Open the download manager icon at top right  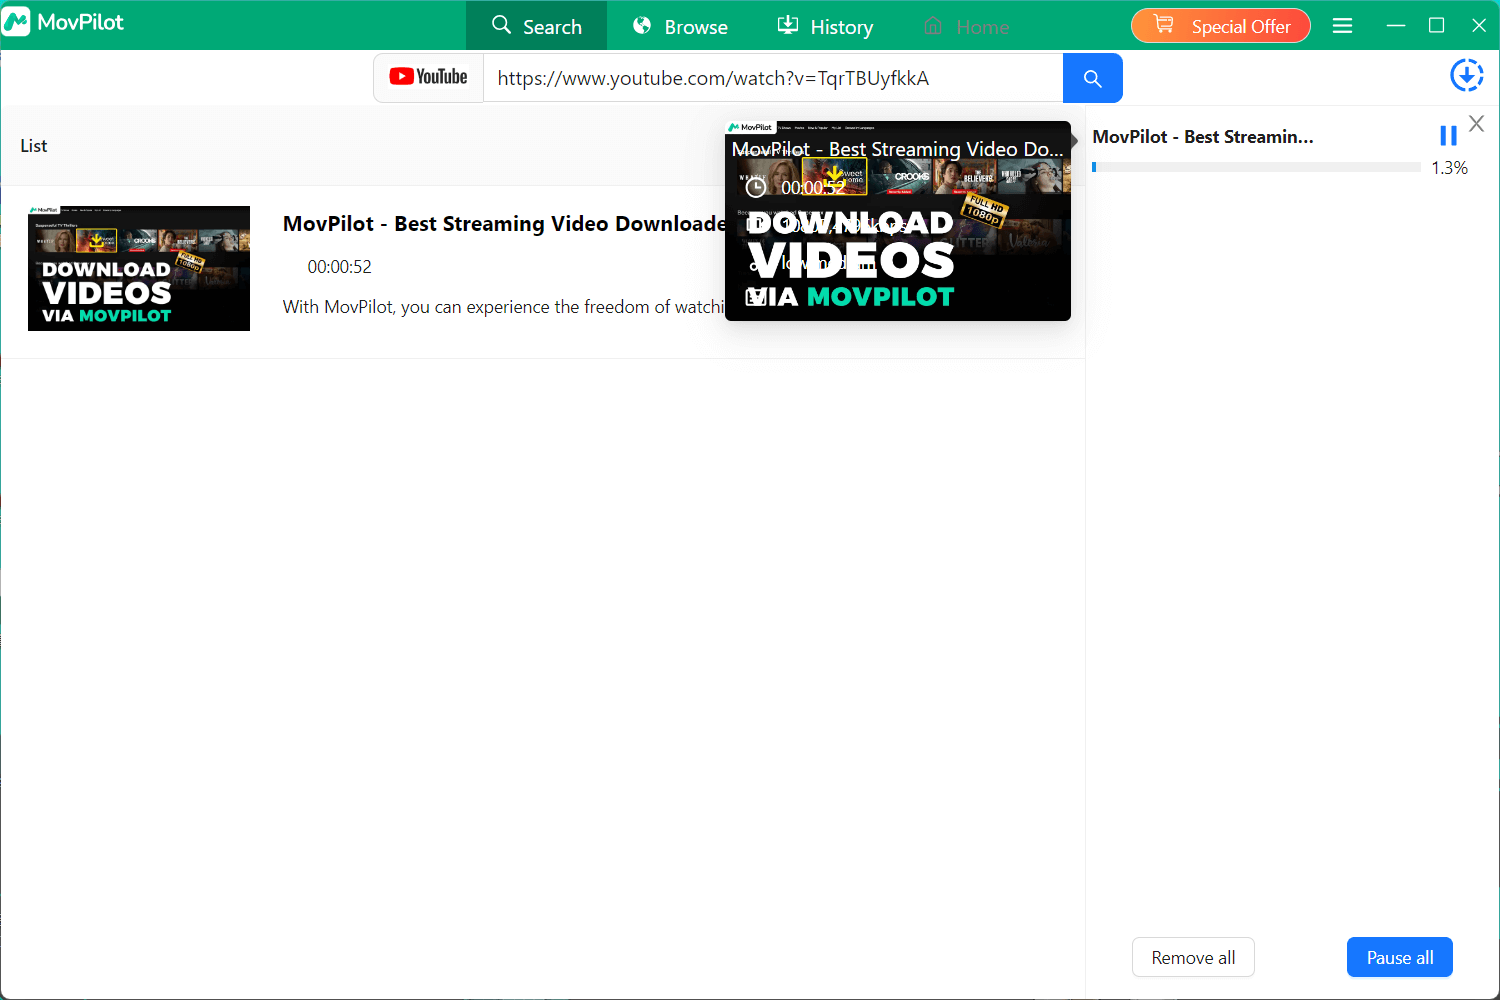coord(1466,74)
